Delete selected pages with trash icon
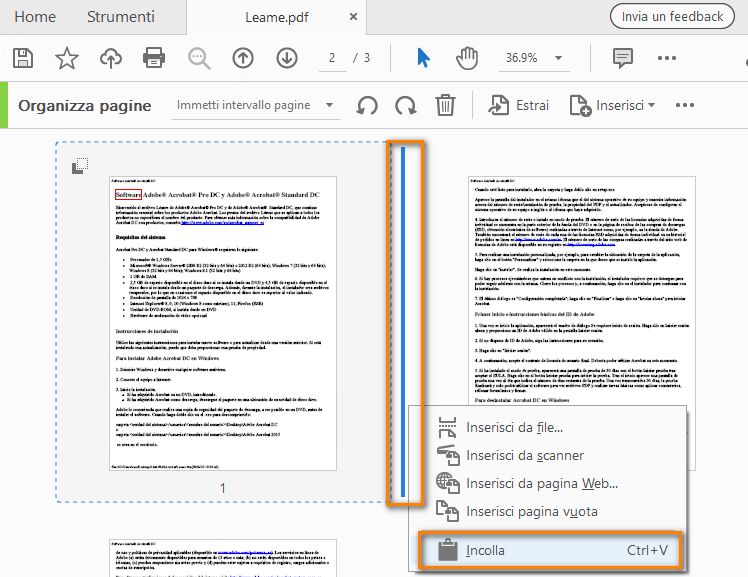 coord(445,105)
